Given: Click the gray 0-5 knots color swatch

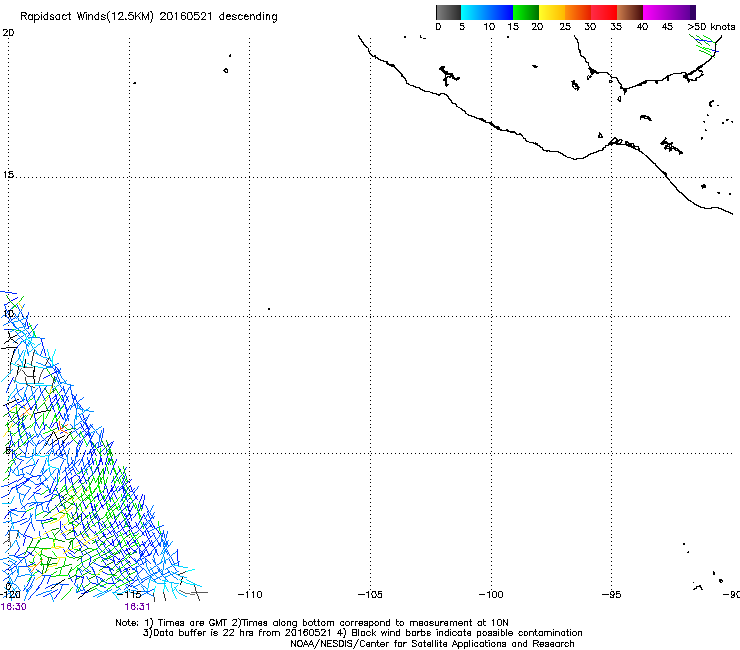Looking at the screenshot, I should click(x=448, y=12).
